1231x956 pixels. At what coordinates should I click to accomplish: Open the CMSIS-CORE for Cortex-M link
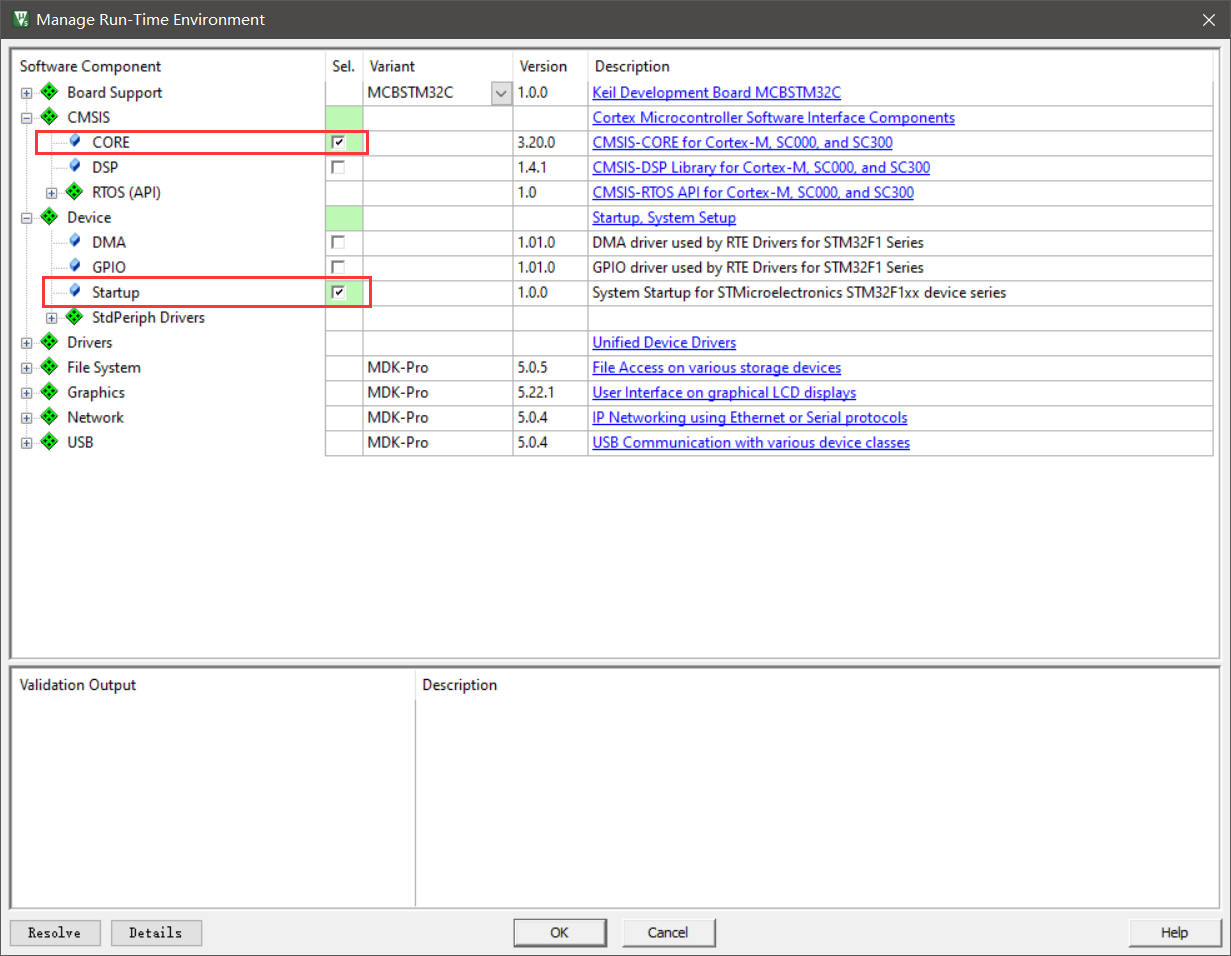coord(743,142)
